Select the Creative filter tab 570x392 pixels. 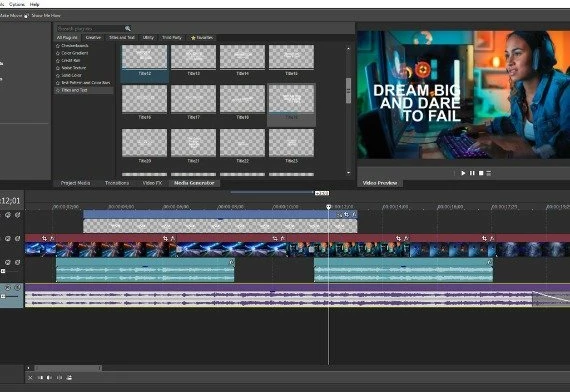pyautogui.click(x=93, y=37)
